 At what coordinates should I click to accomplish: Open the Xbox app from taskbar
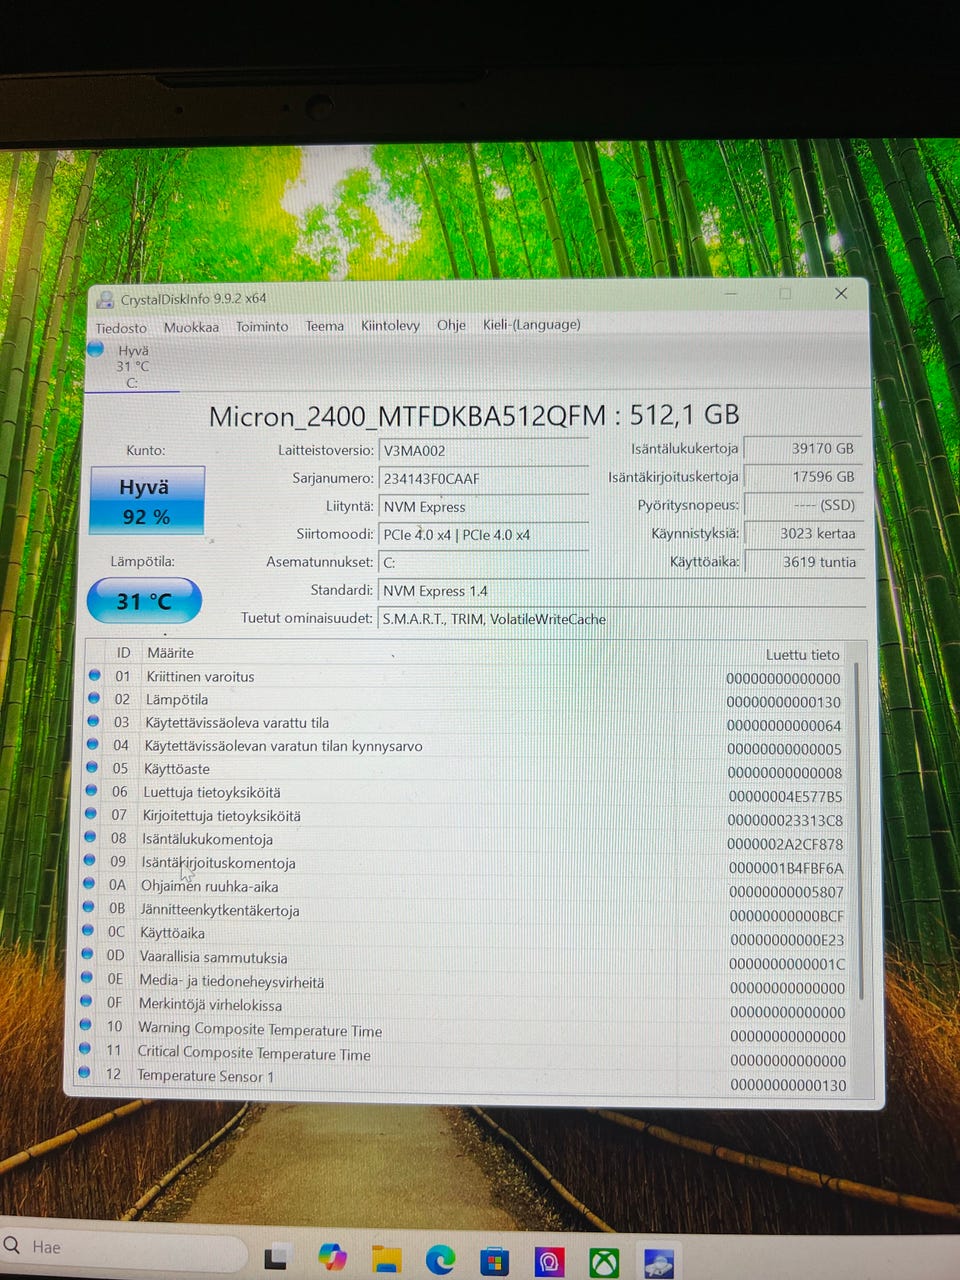point(603,1263)
